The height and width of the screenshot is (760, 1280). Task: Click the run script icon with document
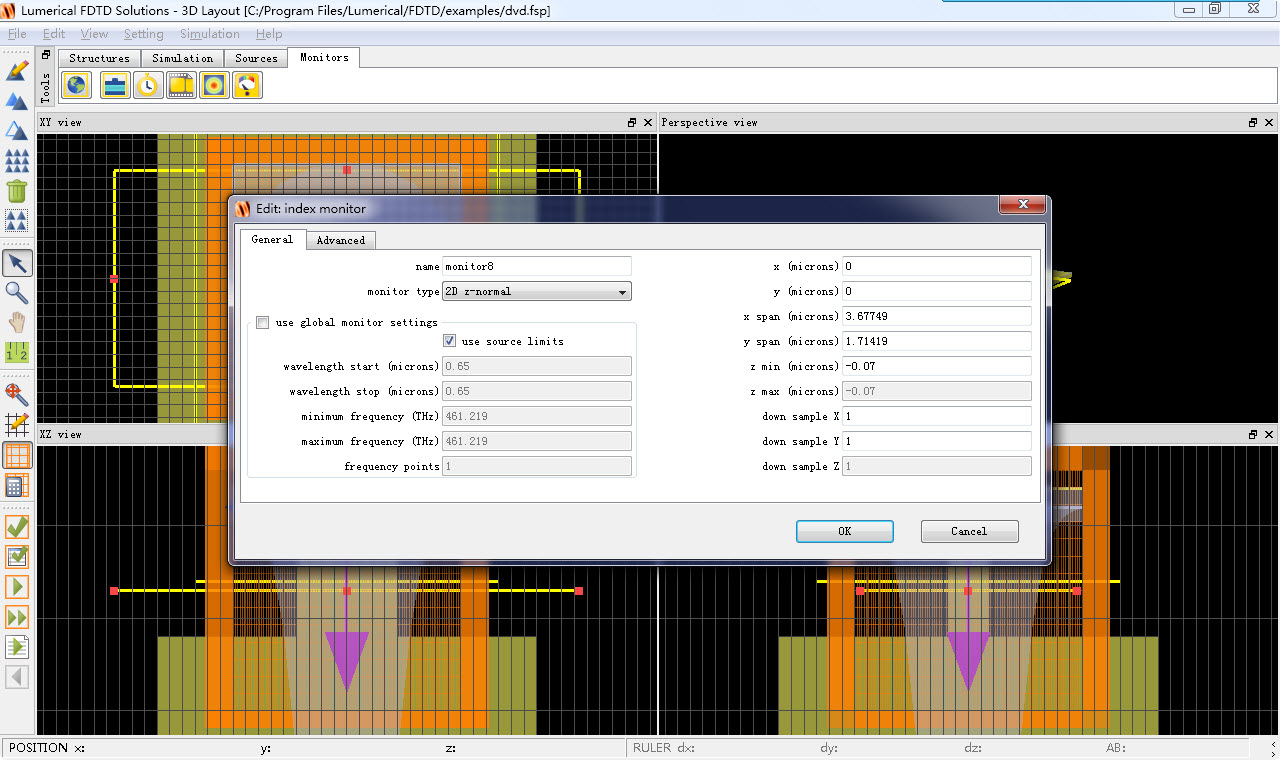point(17,647)
